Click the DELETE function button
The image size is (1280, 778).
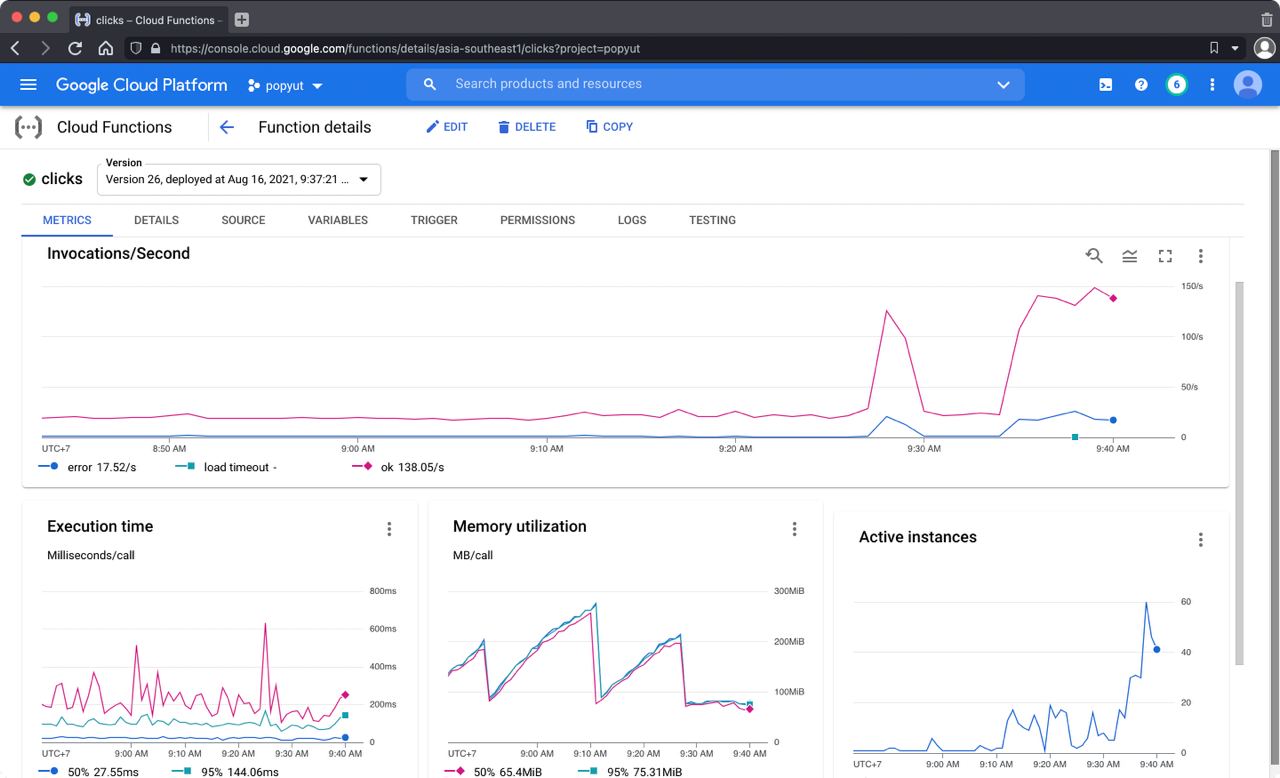[x=527, y=126]
